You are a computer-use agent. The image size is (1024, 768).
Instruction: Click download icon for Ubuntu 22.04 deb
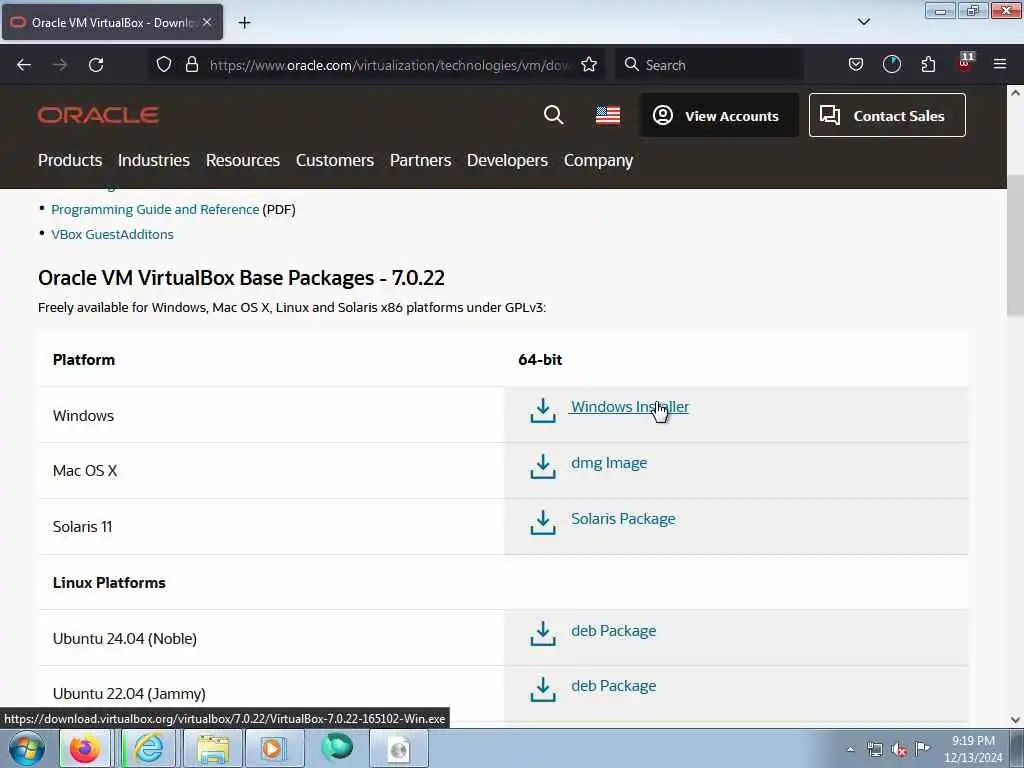(x=543, y=689)
